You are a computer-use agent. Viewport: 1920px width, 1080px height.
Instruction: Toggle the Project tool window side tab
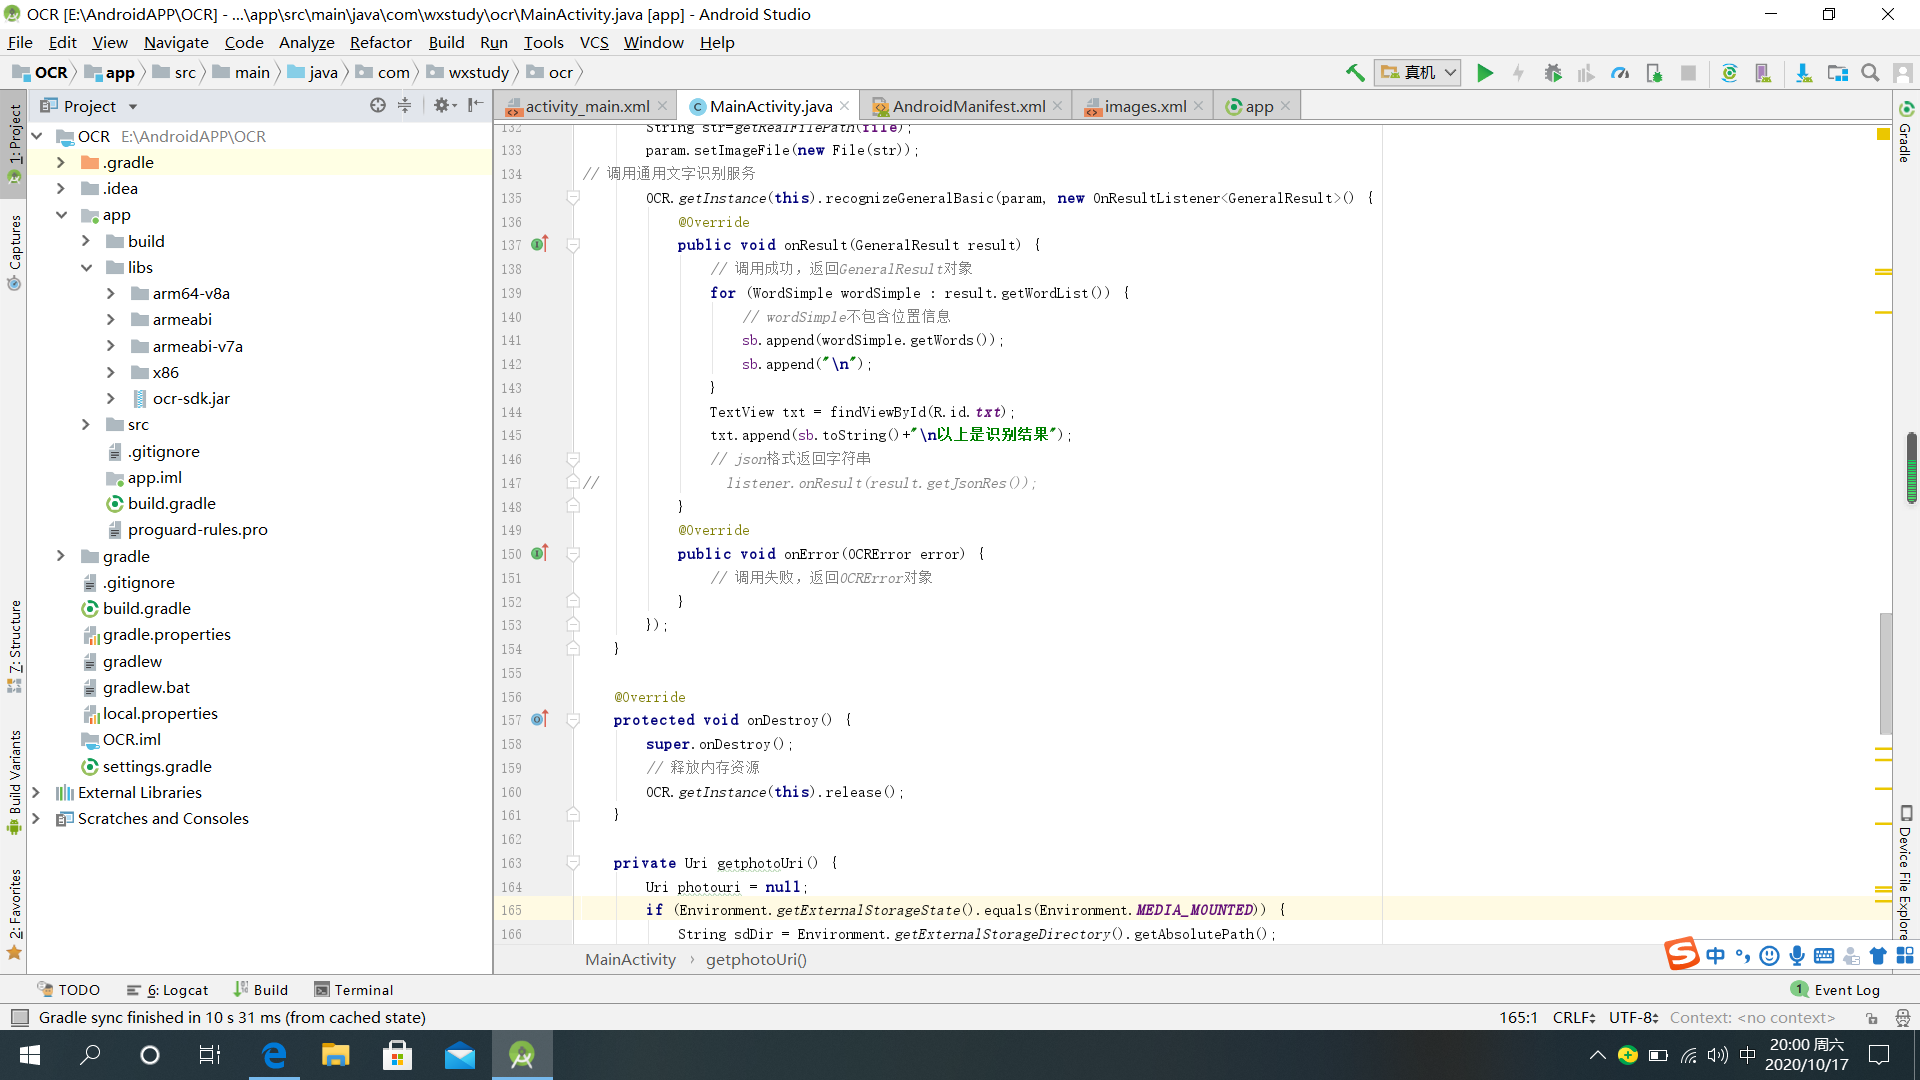14,142
